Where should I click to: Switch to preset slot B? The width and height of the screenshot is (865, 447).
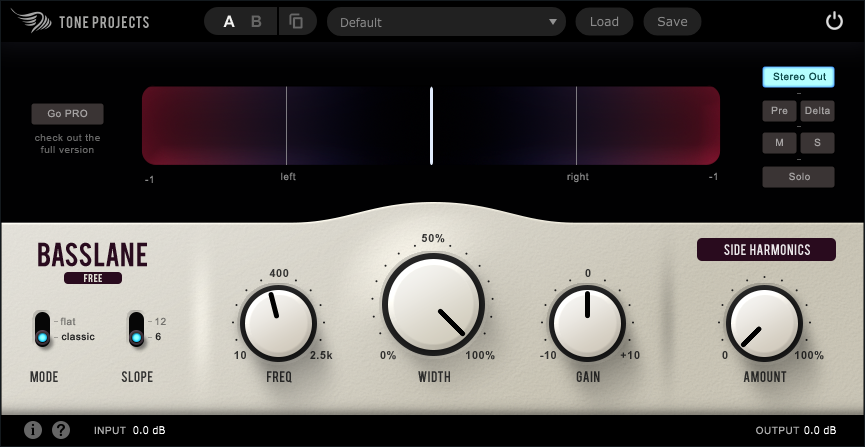tap(257, 21)
